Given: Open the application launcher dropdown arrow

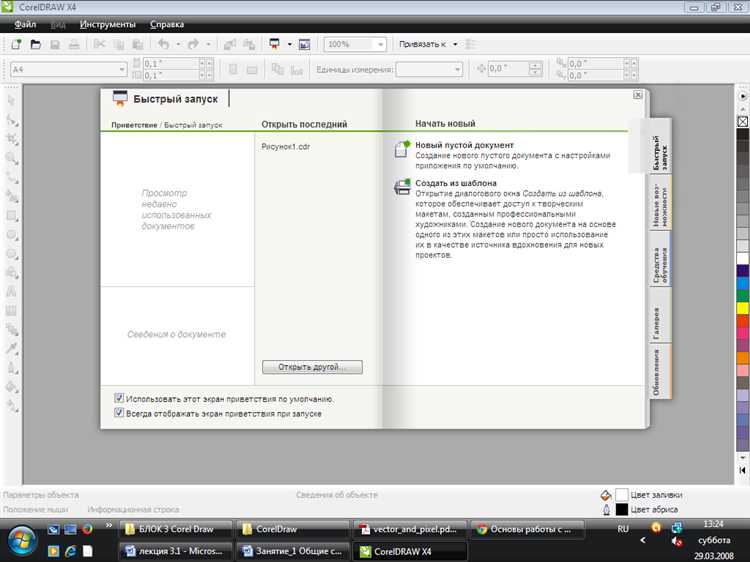Looking at the screenshot, I should (x=289, y=44).
